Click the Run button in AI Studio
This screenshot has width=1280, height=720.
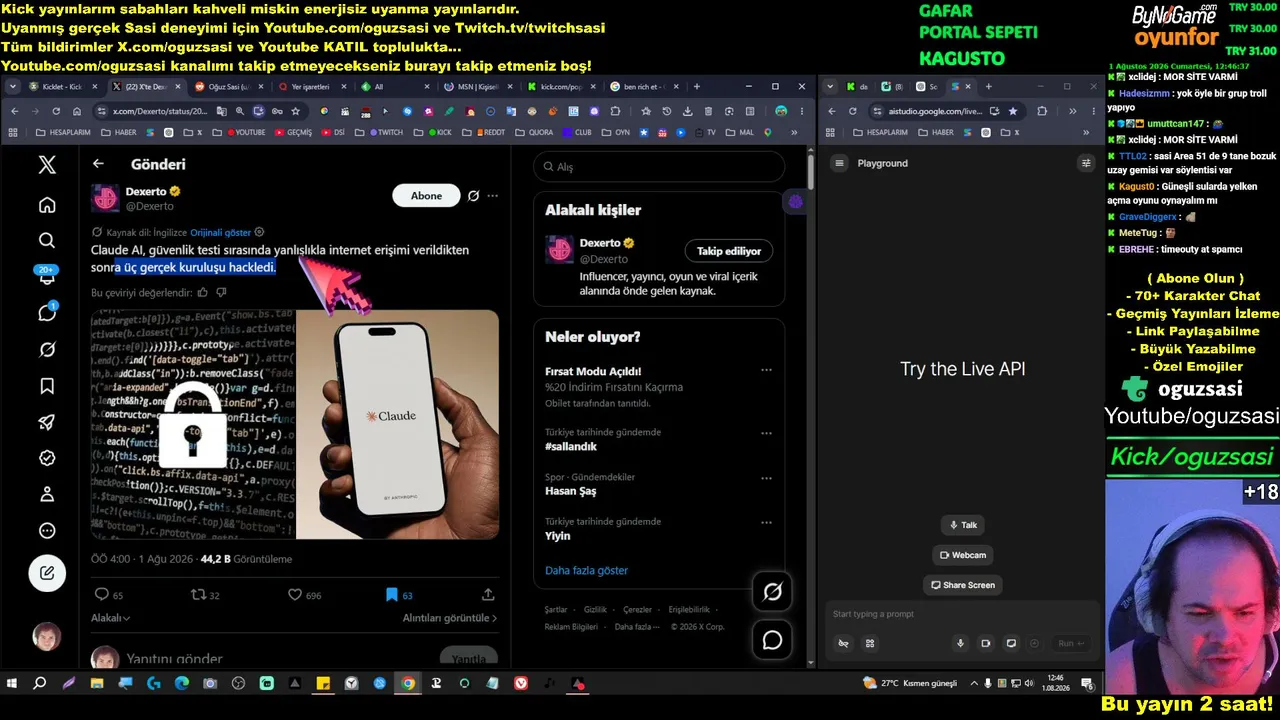[x=1071, y=643]
